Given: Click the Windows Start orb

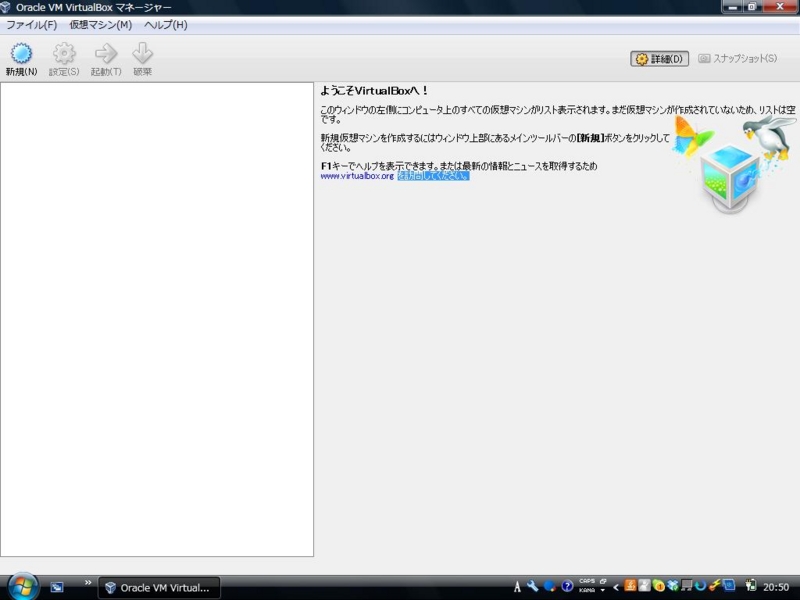Looking at the screenshot, I should click(x=22, y=587).
